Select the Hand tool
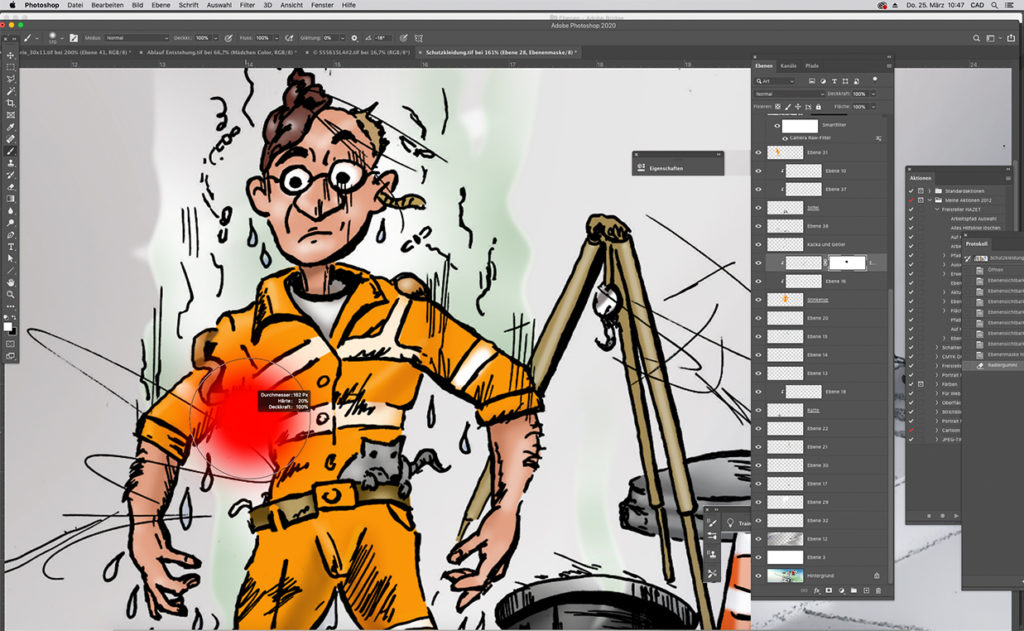The height and width of the screenshot is (631, 1024). pos(10,282)
